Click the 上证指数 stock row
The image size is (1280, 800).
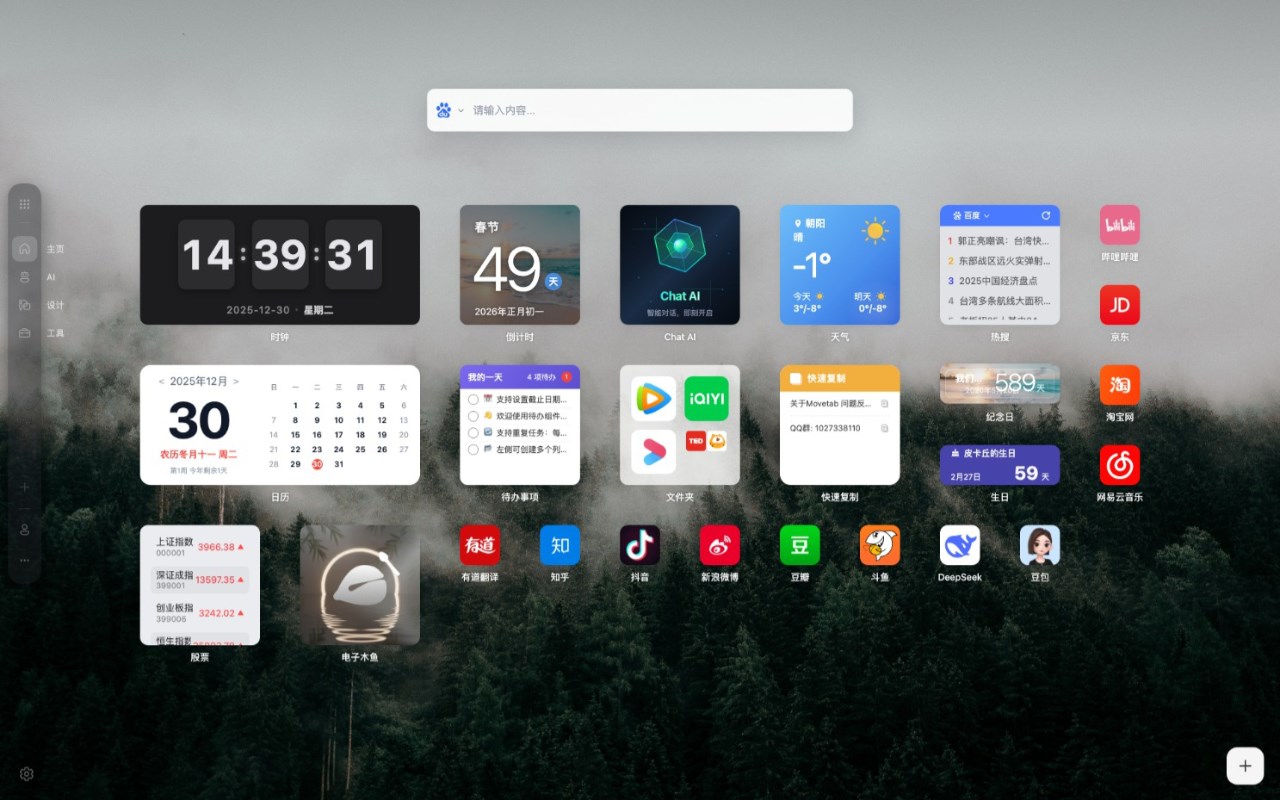coord(199,546)
